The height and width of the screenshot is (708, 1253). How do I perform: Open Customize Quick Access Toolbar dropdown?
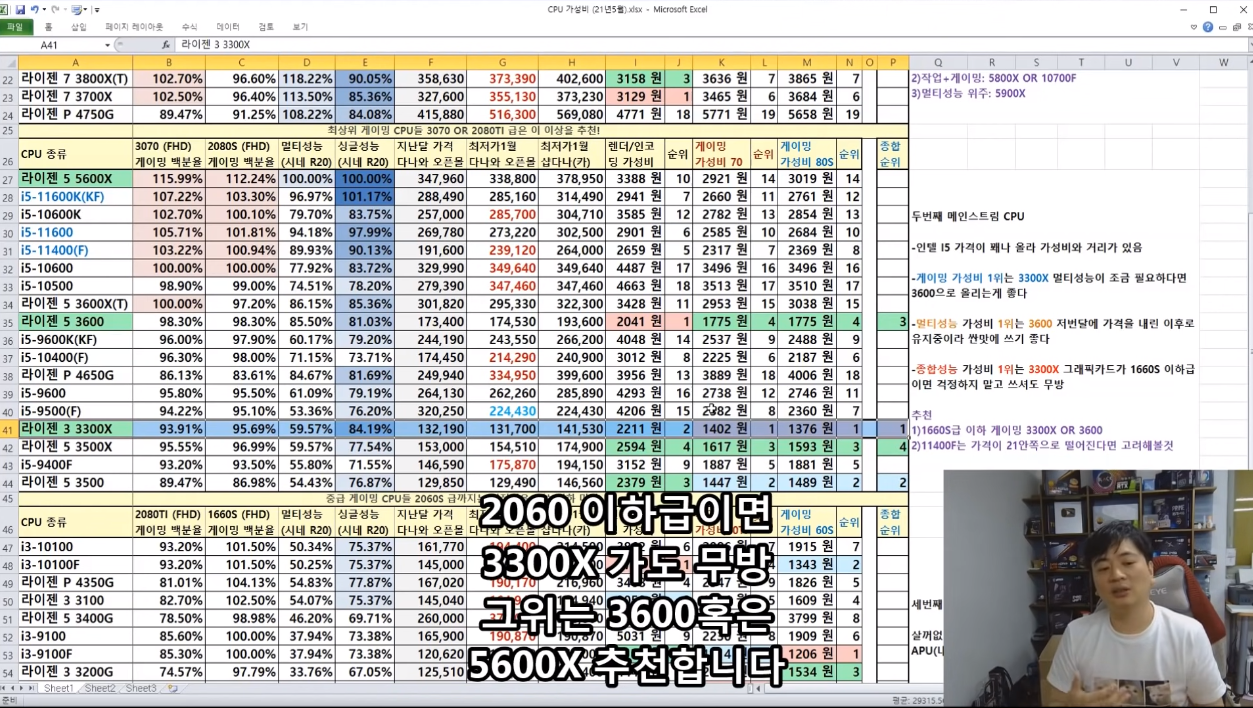point(97,9)
